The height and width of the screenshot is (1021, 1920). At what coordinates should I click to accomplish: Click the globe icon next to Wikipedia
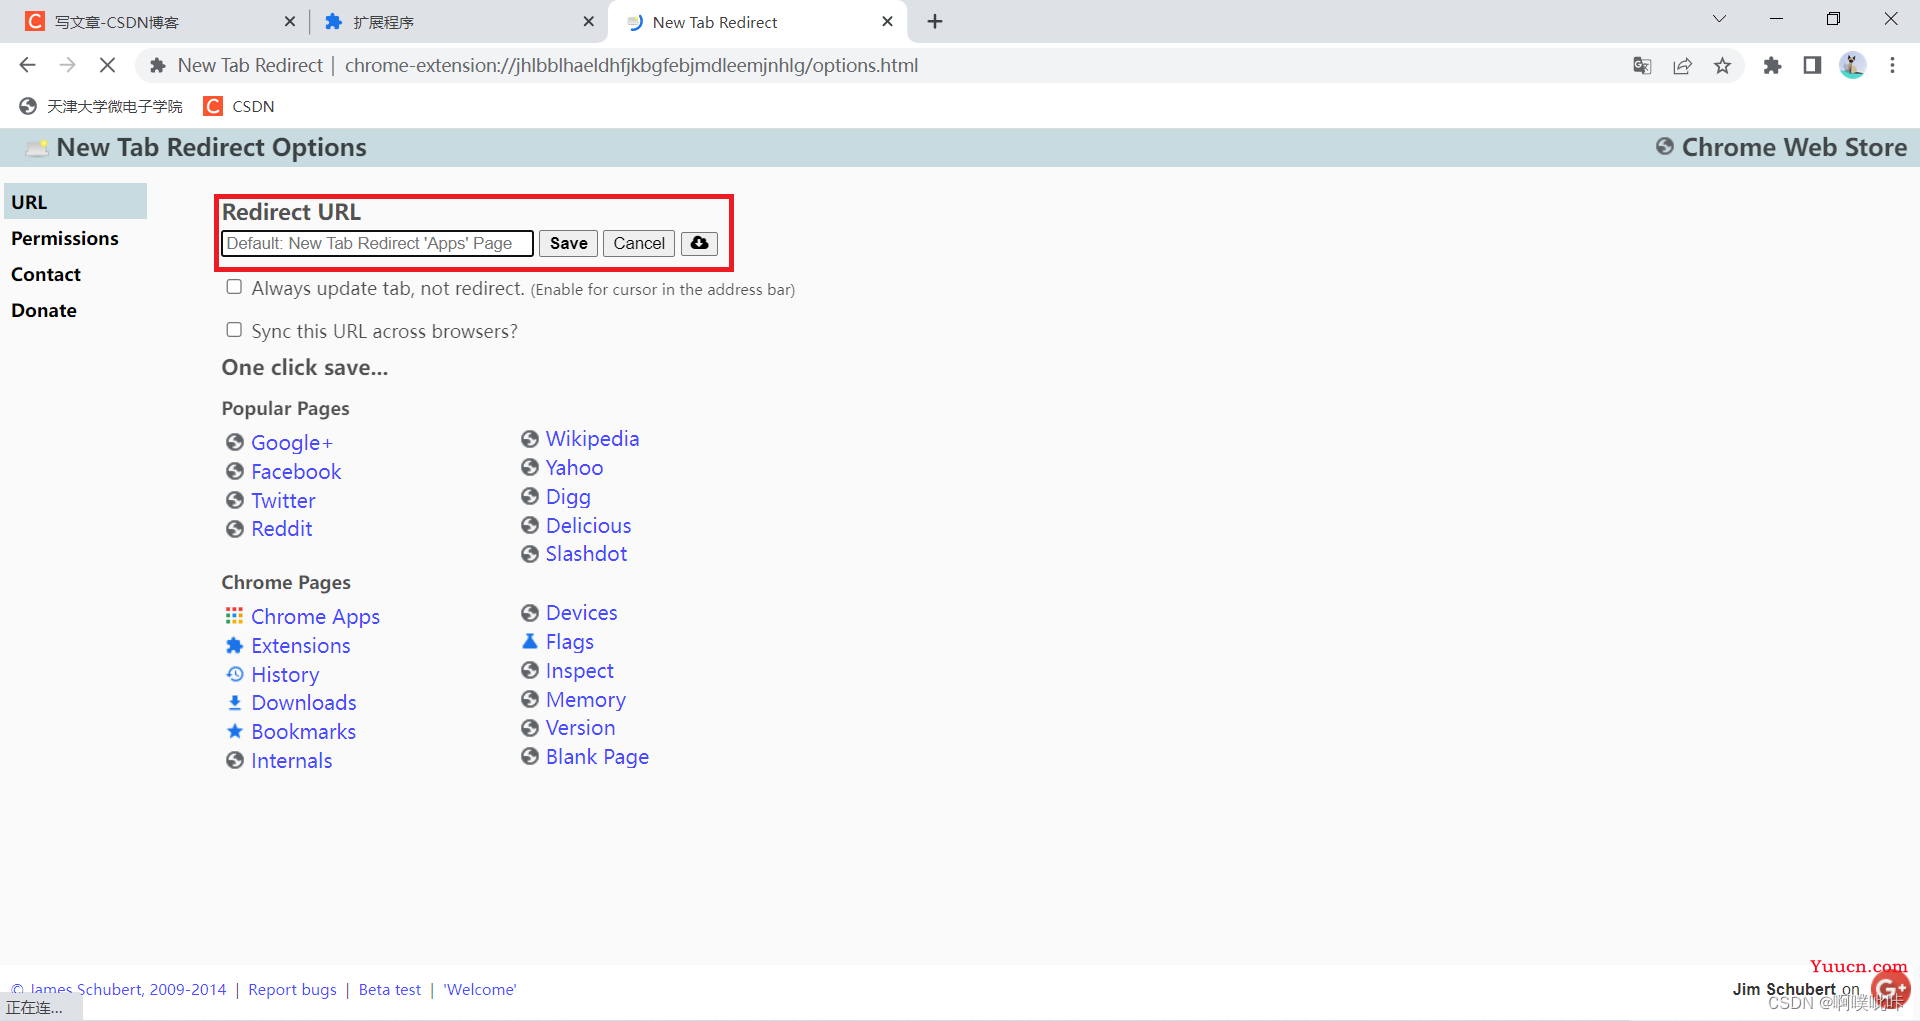530,438
